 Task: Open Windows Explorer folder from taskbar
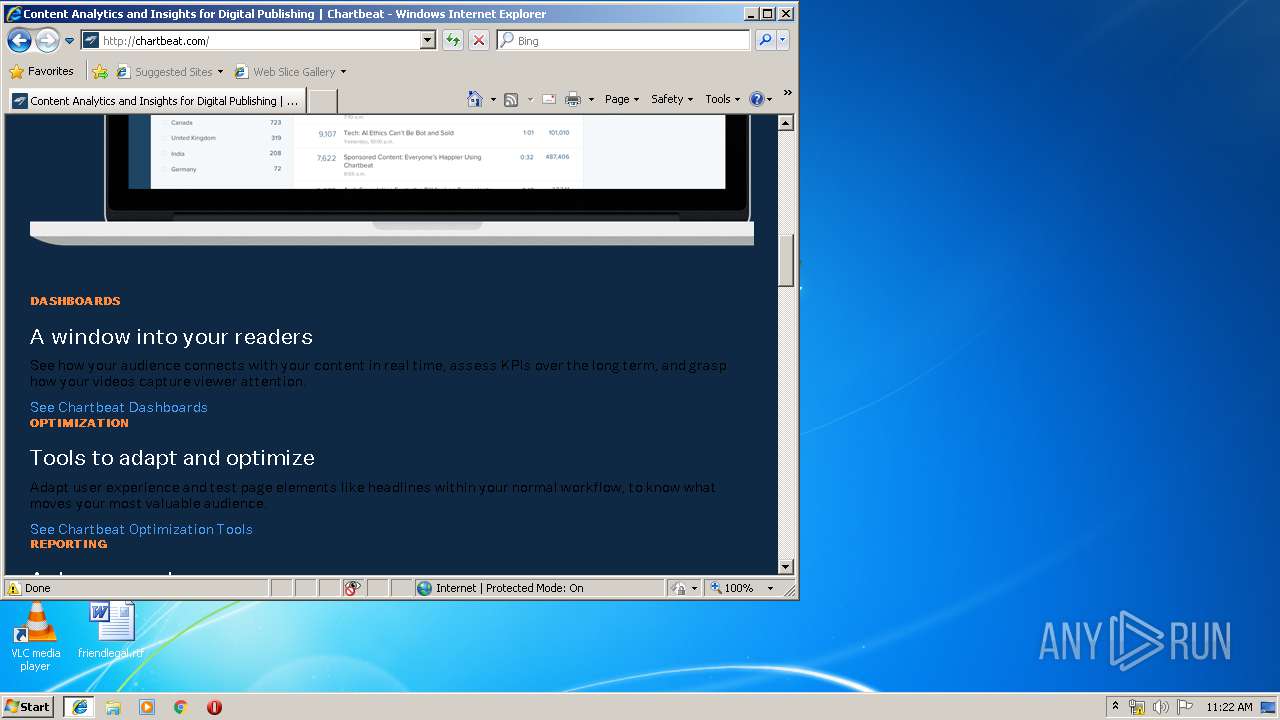tap(113, 706)
